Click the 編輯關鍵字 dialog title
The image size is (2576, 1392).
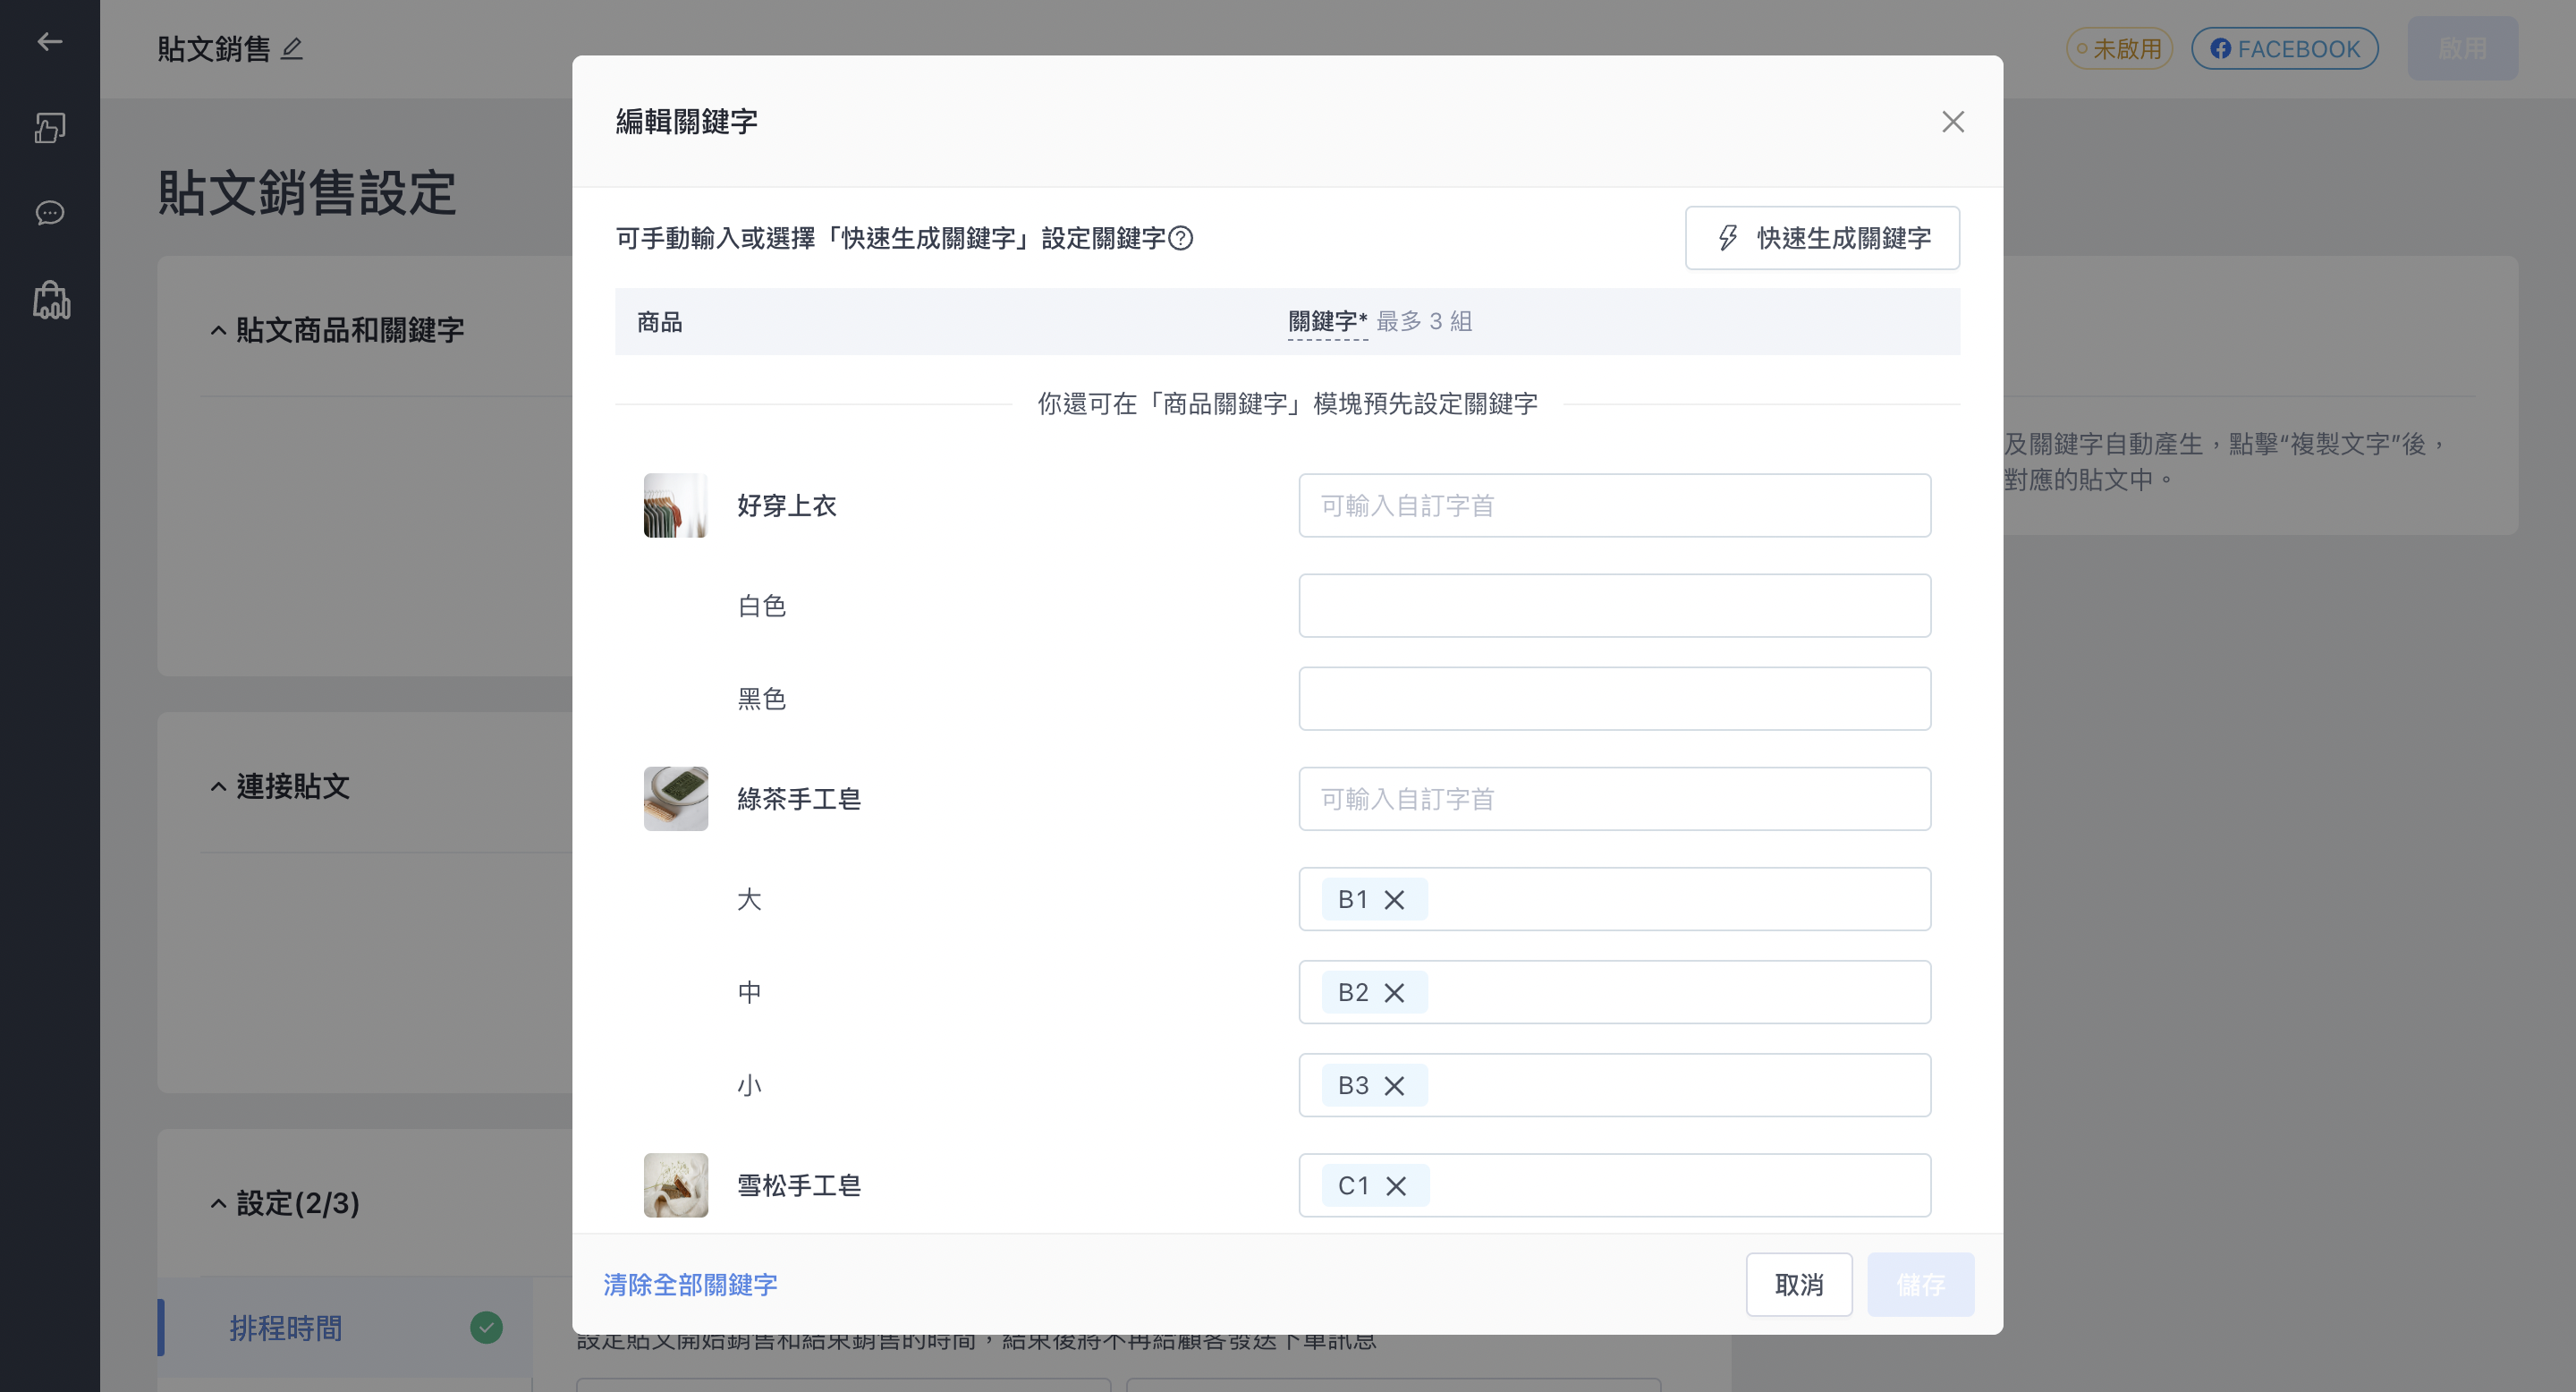pyautogui.click(x=686, y=122)
